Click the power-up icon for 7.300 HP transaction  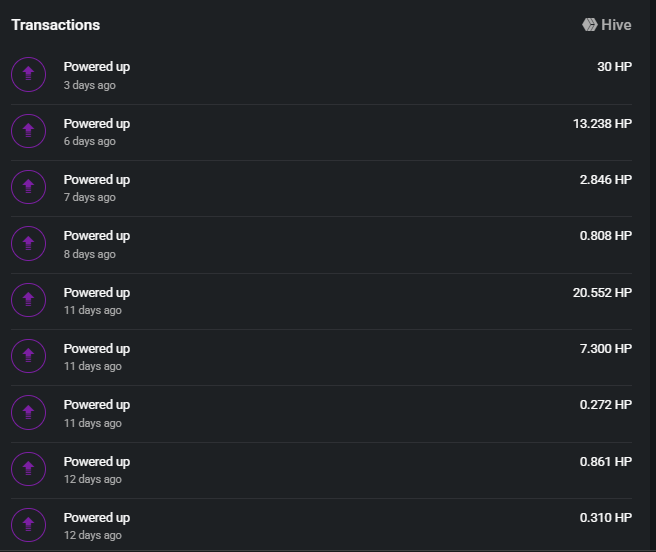(28, 356)
